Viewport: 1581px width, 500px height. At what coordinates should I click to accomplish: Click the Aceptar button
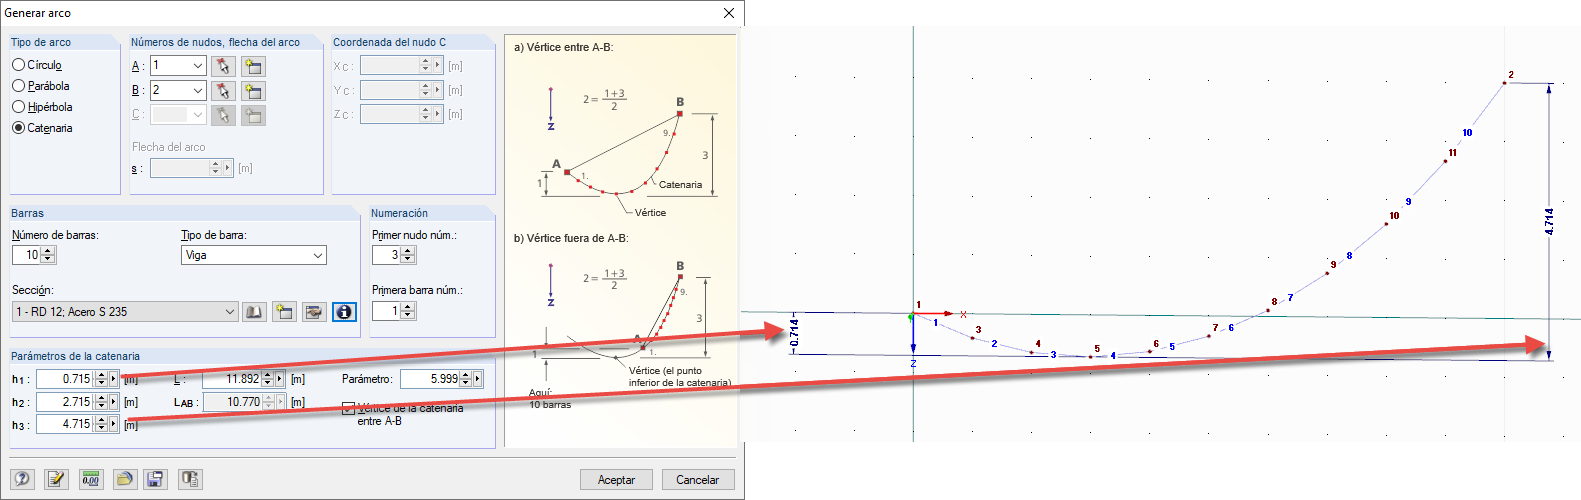tap(616, 480)
